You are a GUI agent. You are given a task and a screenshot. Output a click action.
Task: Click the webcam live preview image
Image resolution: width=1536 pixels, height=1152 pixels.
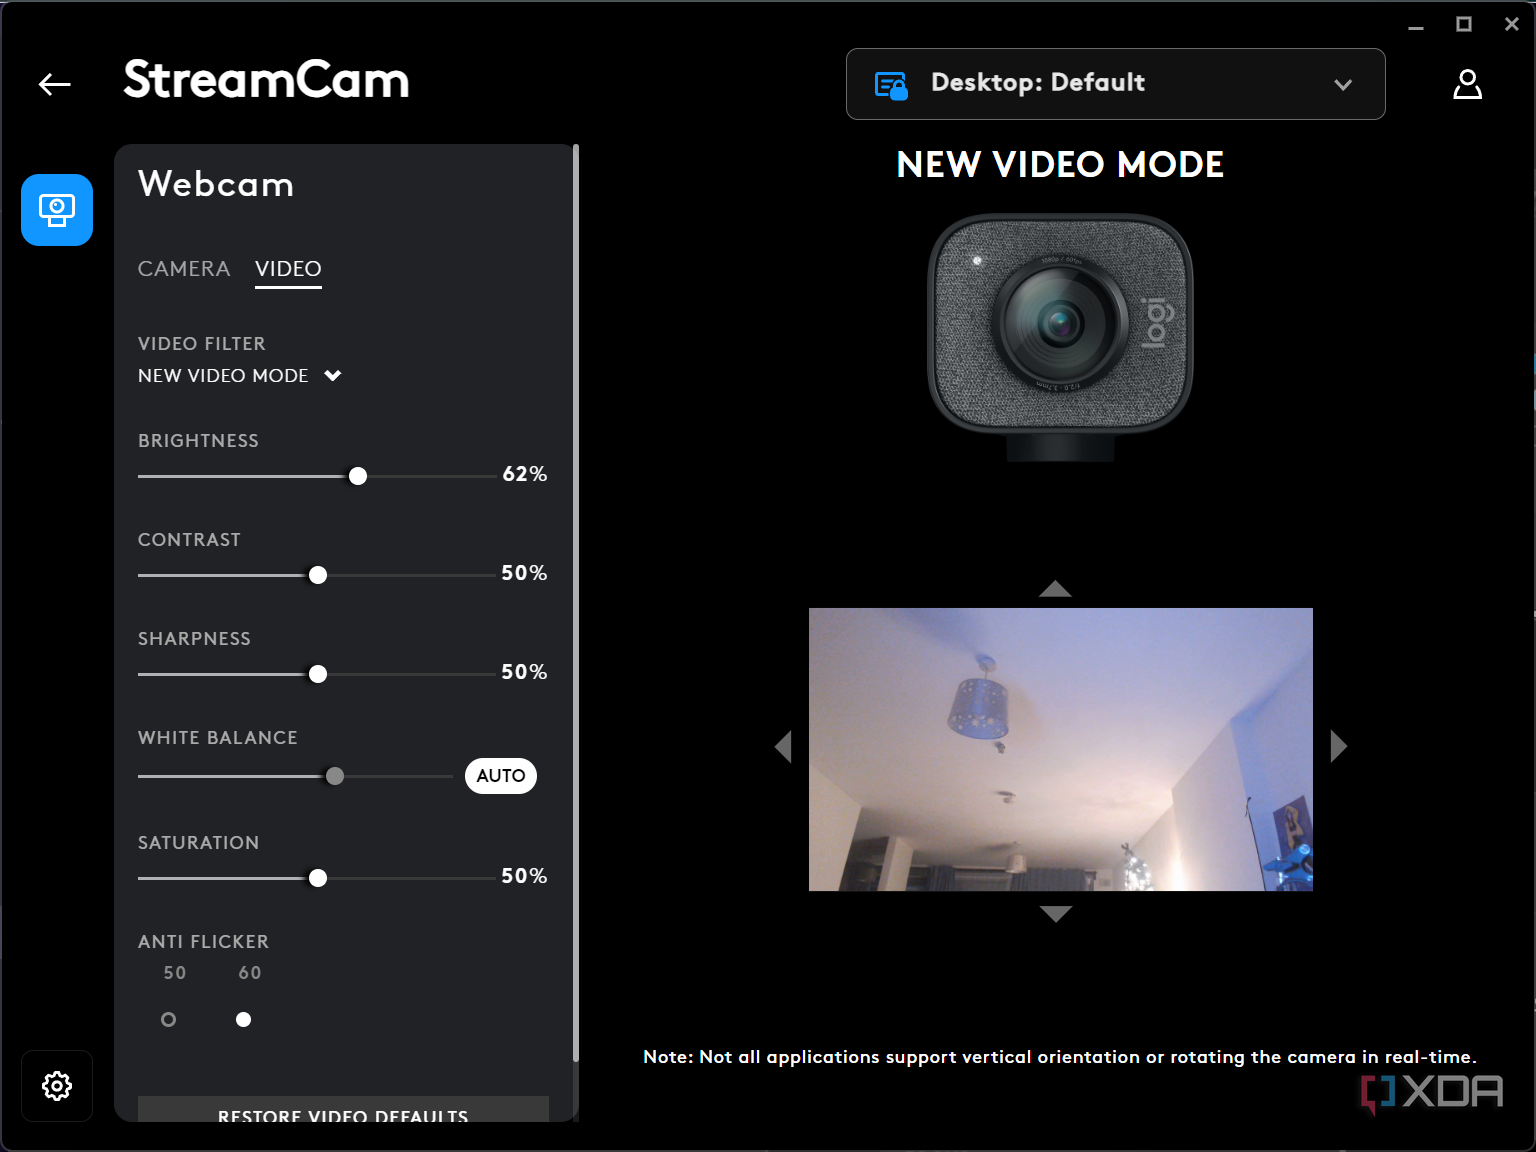click(x=1061, y=749)
